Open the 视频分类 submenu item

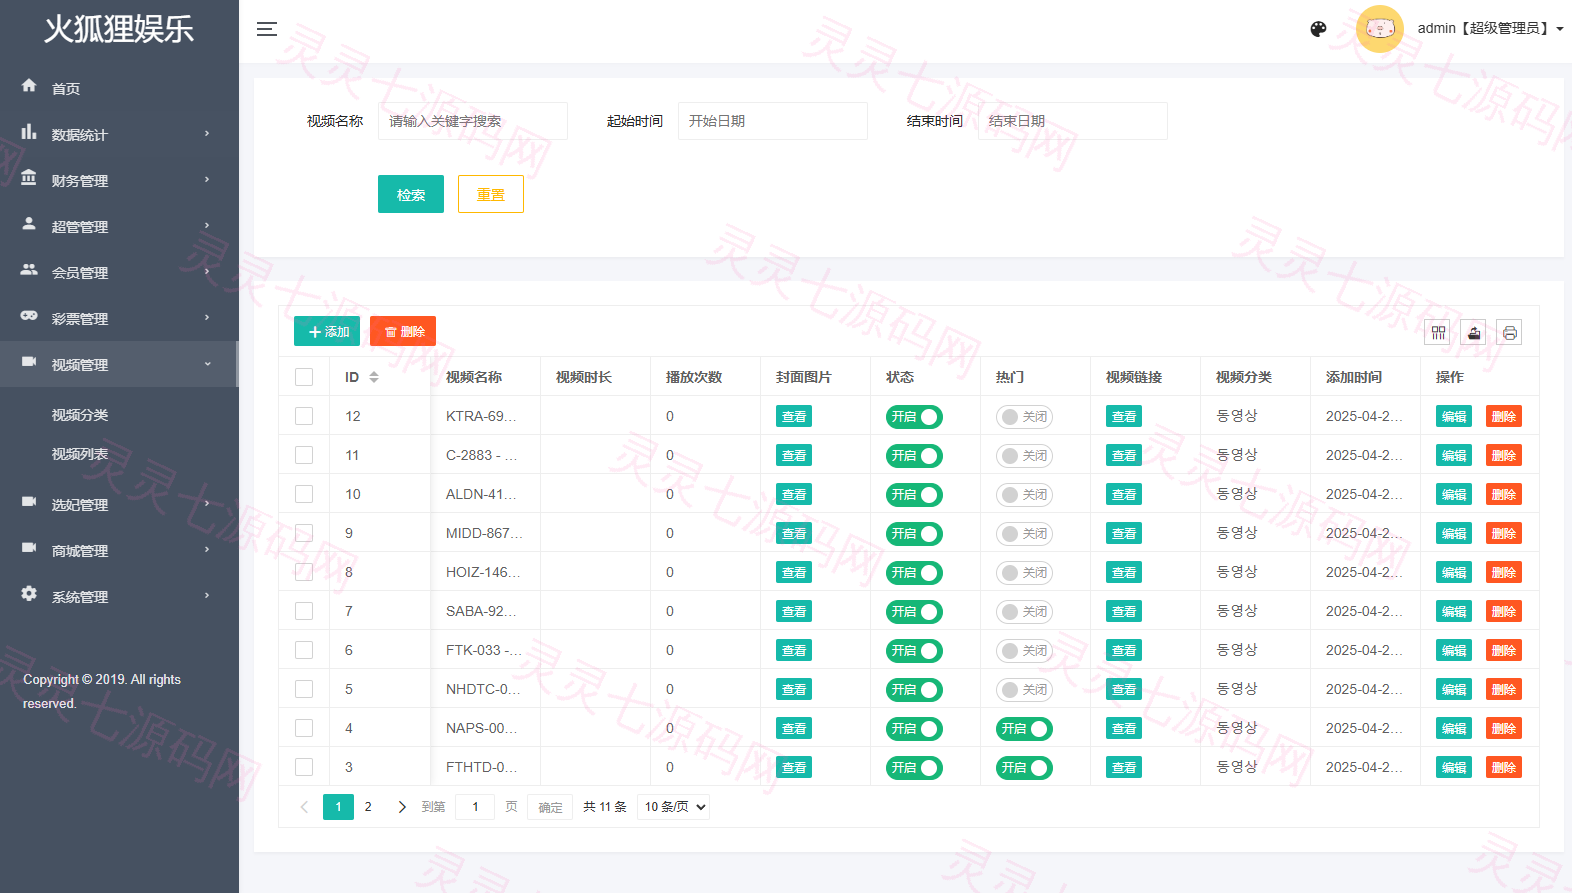pyautogui.click(x=80, y=415)
